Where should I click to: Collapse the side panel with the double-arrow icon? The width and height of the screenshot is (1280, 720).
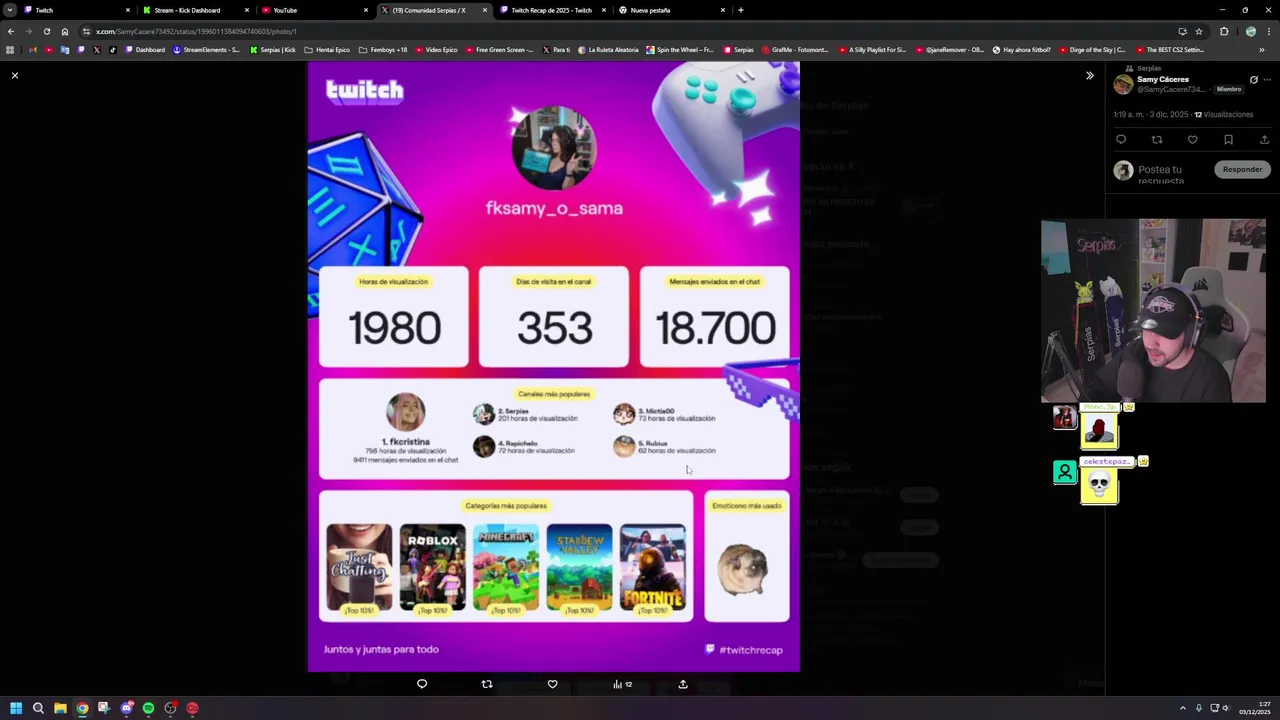1090,75
